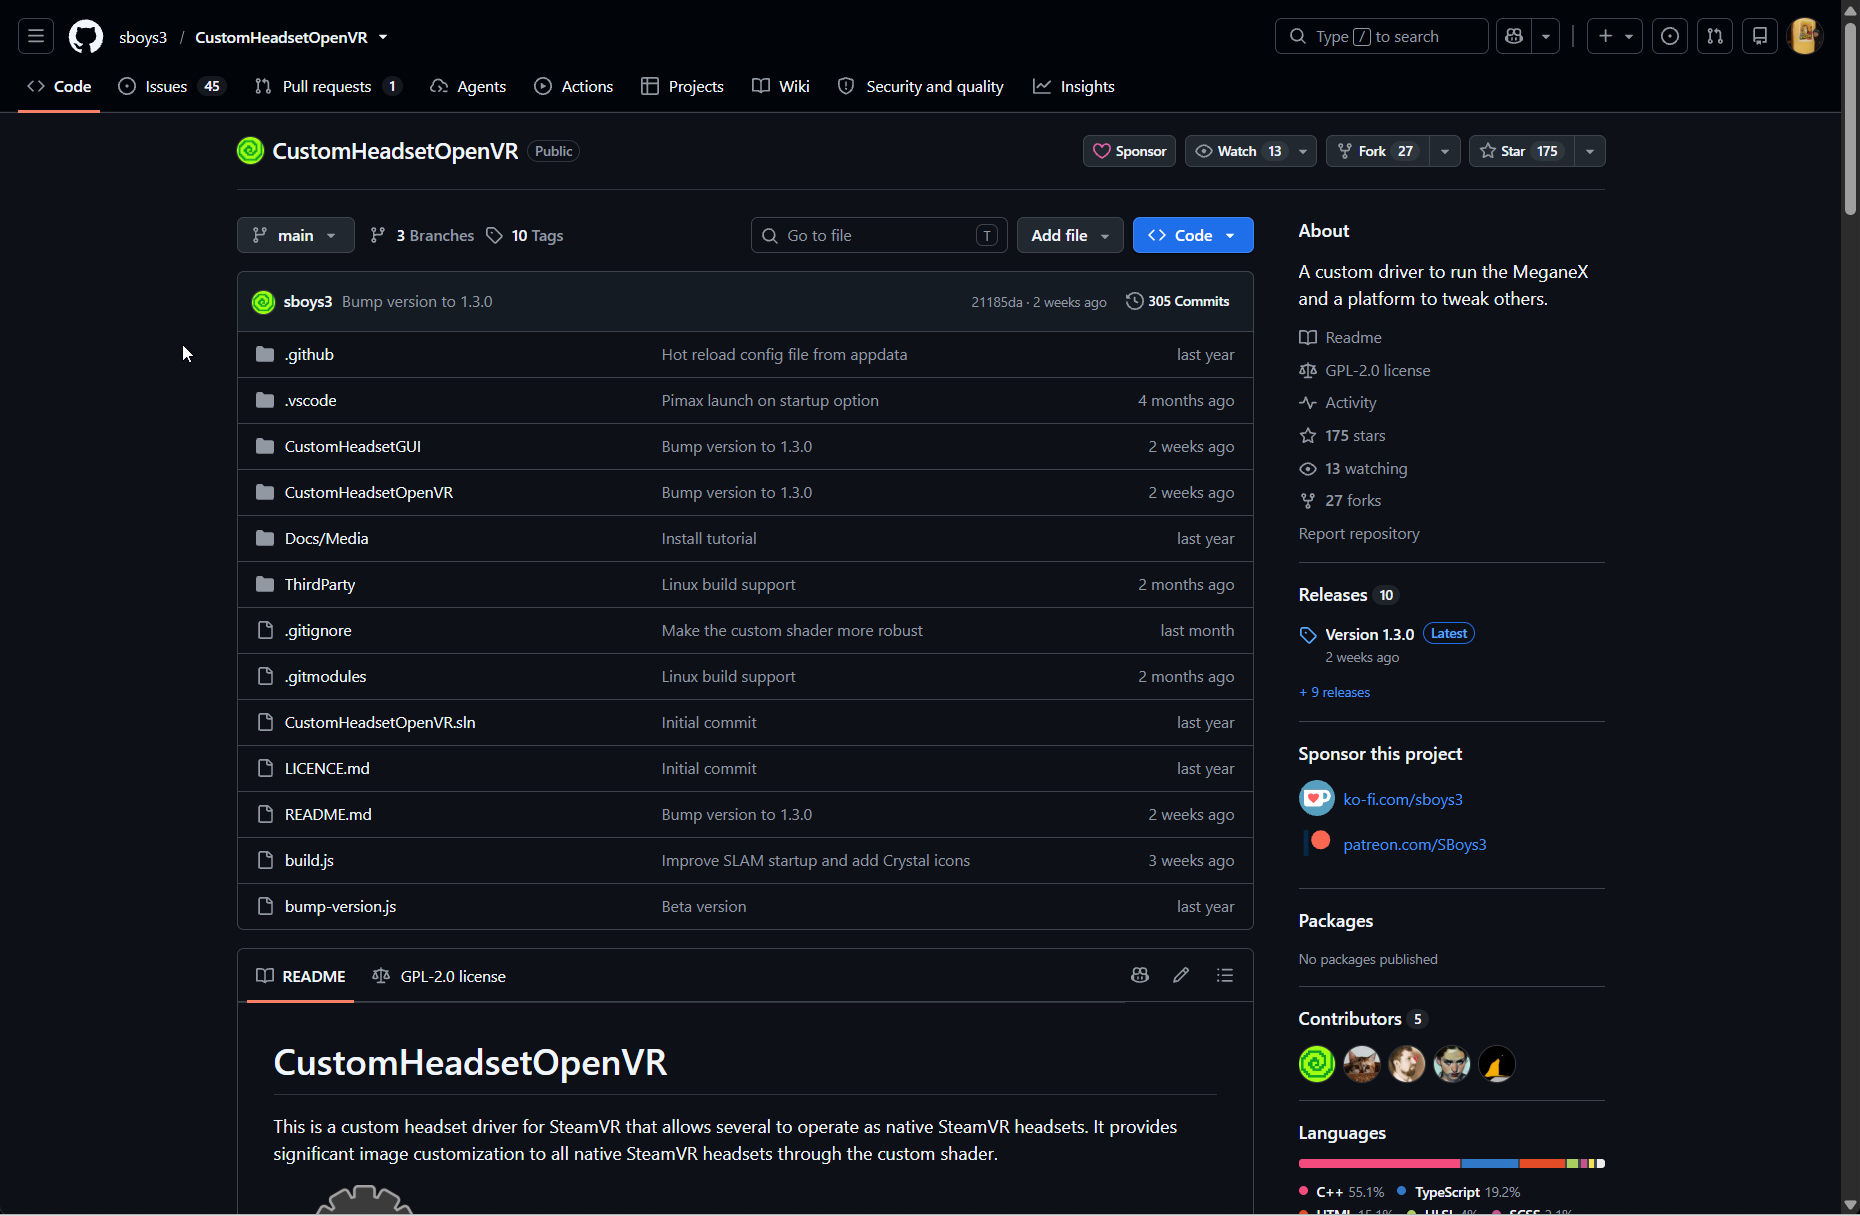The image size is (1860, 1216).
Task: Open the main branch selector
Action: click(296, 236)
